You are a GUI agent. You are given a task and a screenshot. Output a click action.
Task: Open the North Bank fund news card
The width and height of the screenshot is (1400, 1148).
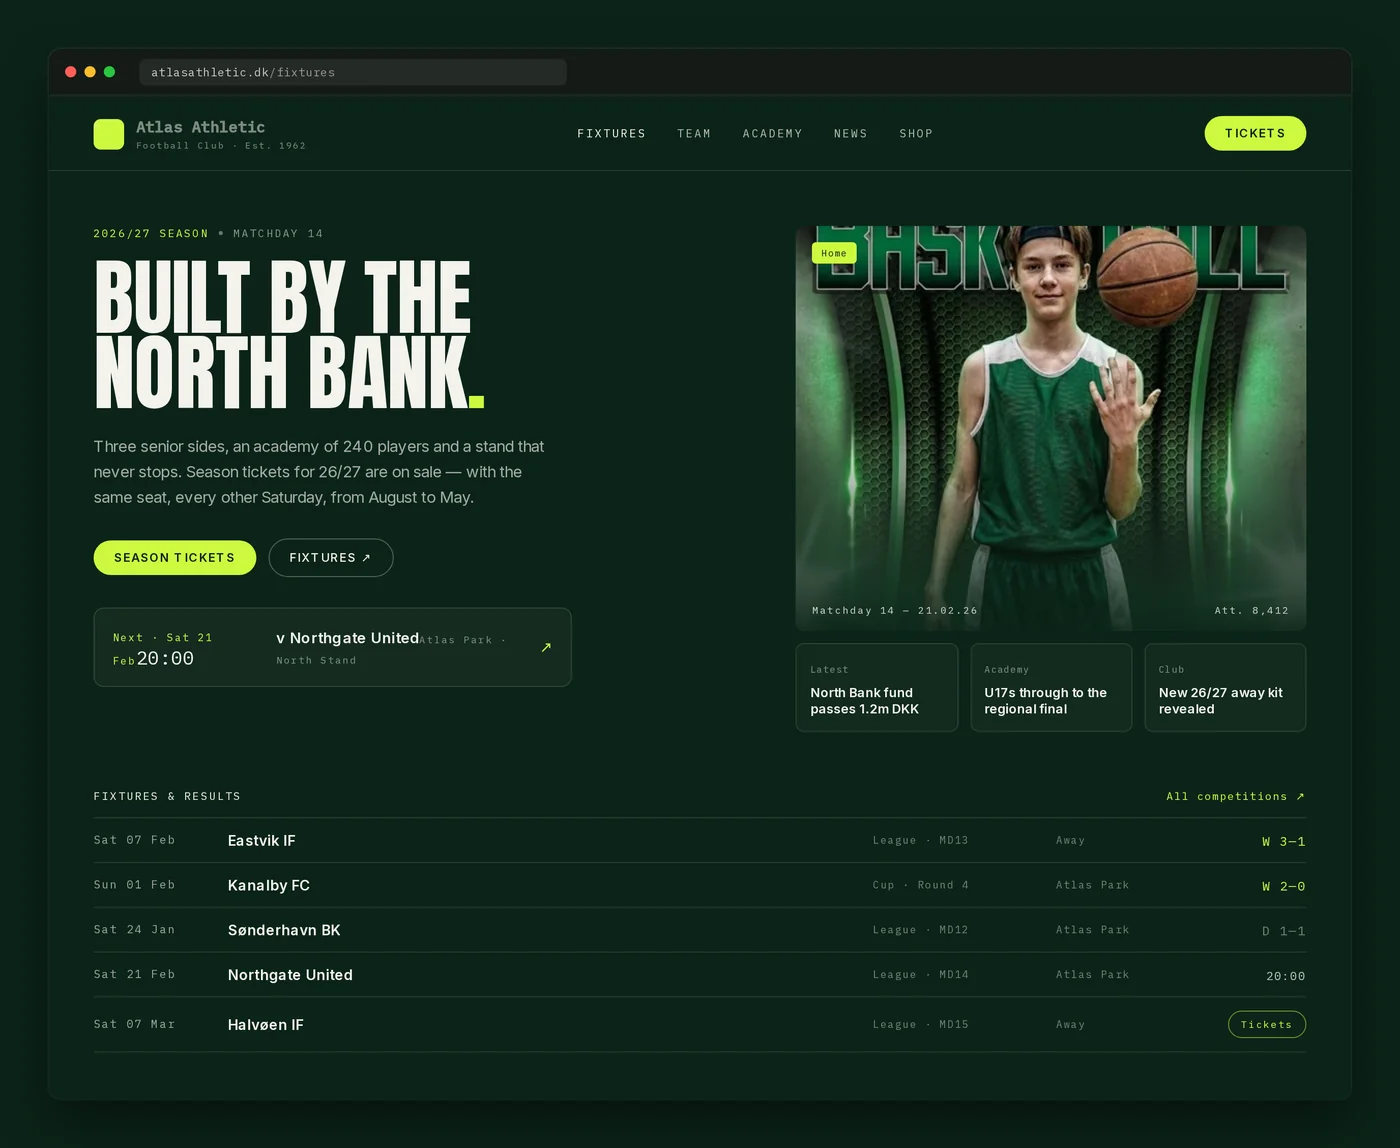pos(877,688)
